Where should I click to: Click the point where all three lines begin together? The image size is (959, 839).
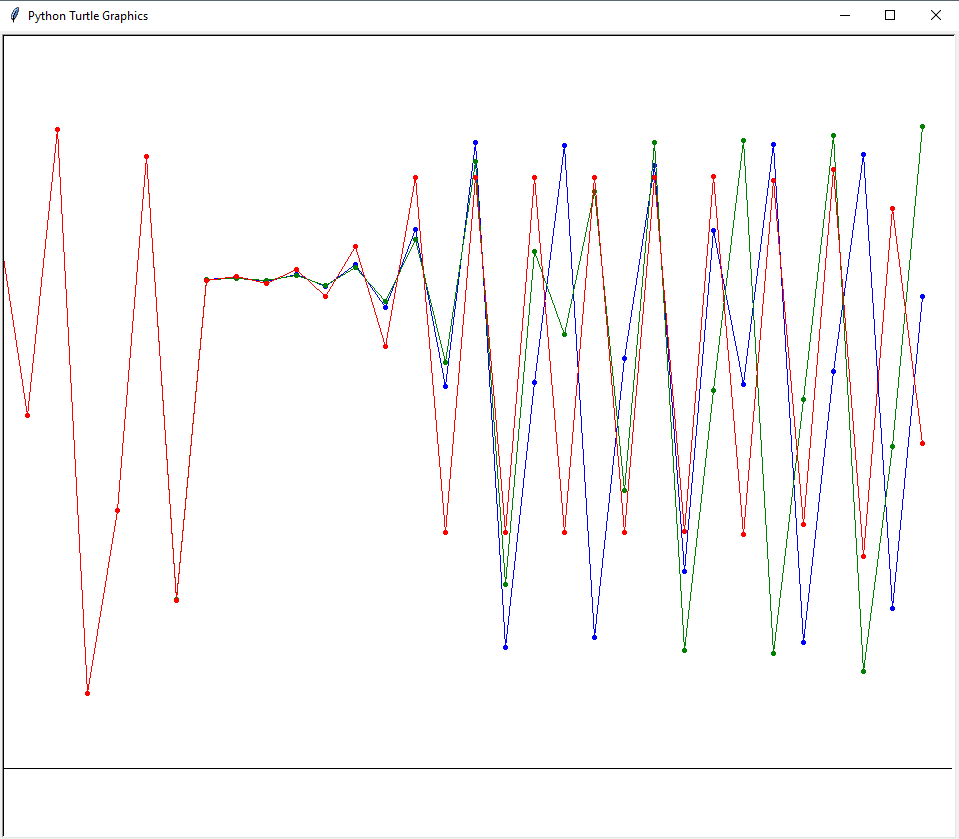pos(206,280)
